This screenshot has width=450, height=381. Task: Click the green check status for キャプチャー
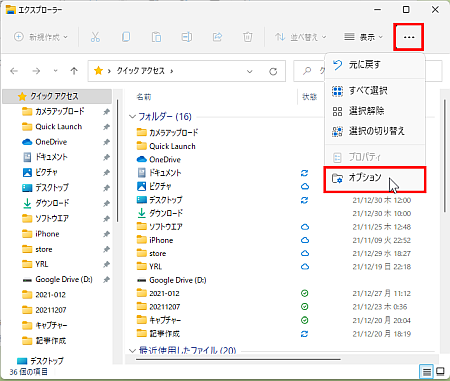[304, 320]
